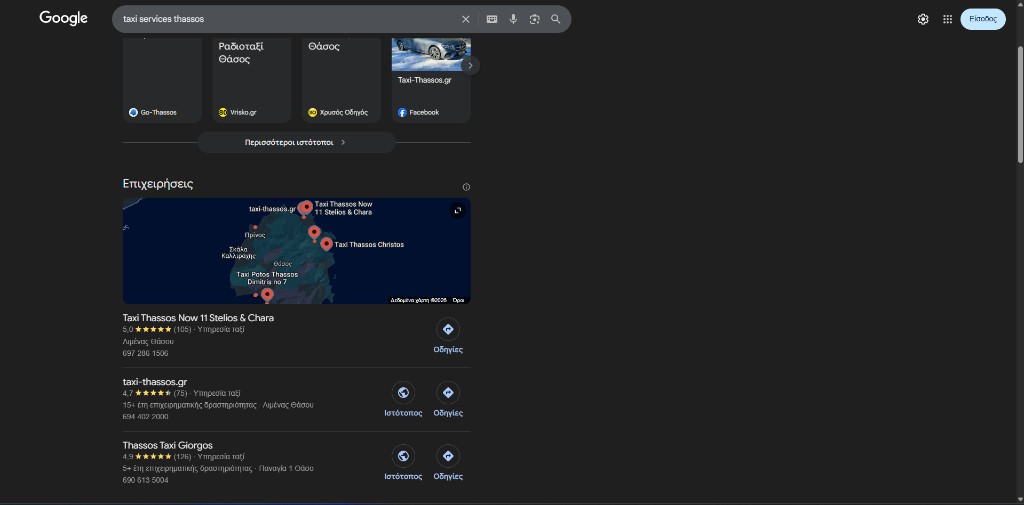Open Taxi-Thassos.gr car thumbnail
Image resolution: width=1024 pixels, height=505 pixels.
pyautogui.click(x=431, y=54)
